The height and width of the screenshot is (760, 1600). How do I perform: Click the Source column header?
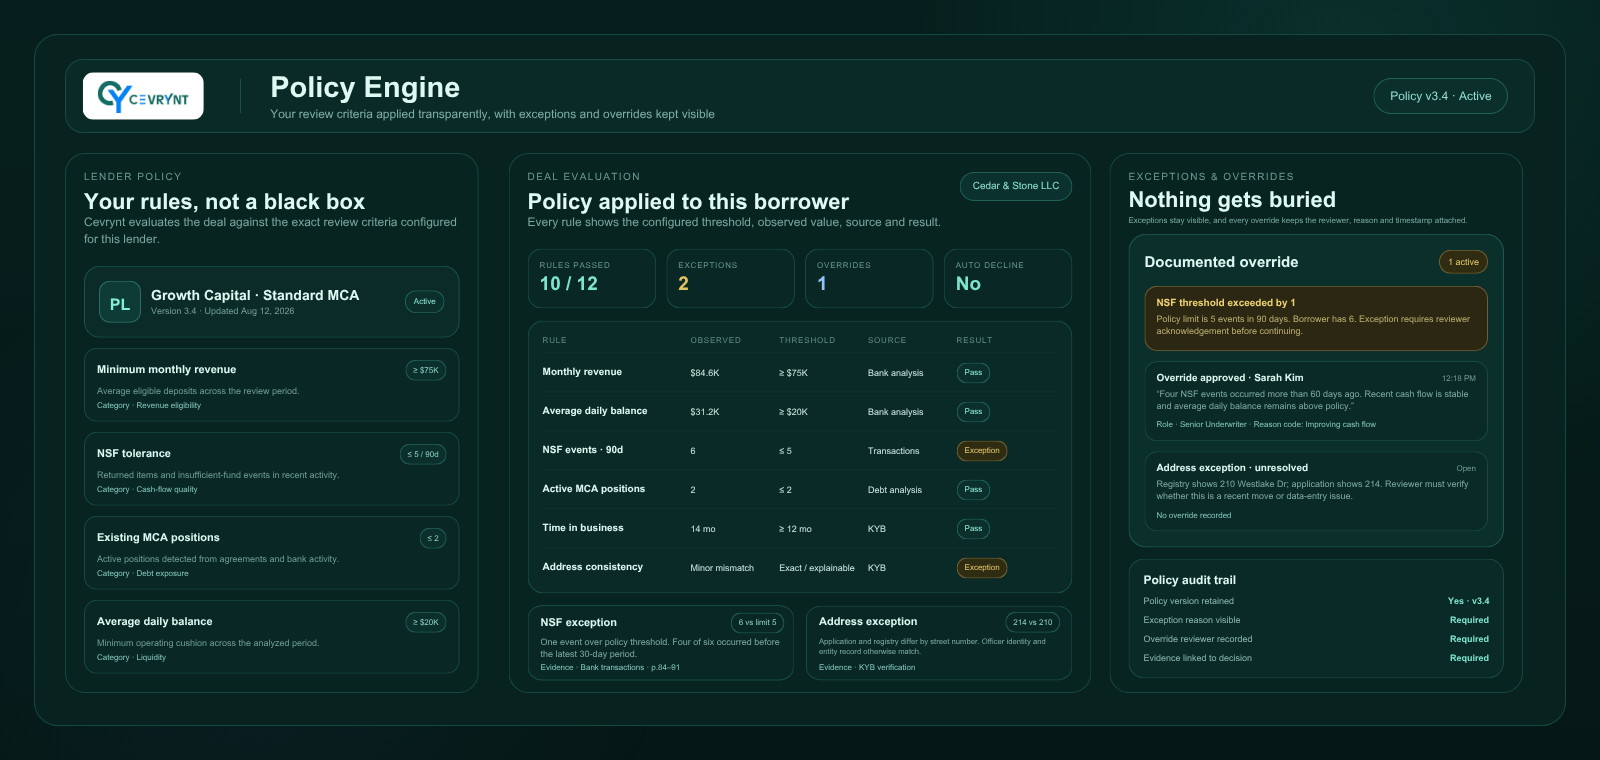click(x=887, y=340)
